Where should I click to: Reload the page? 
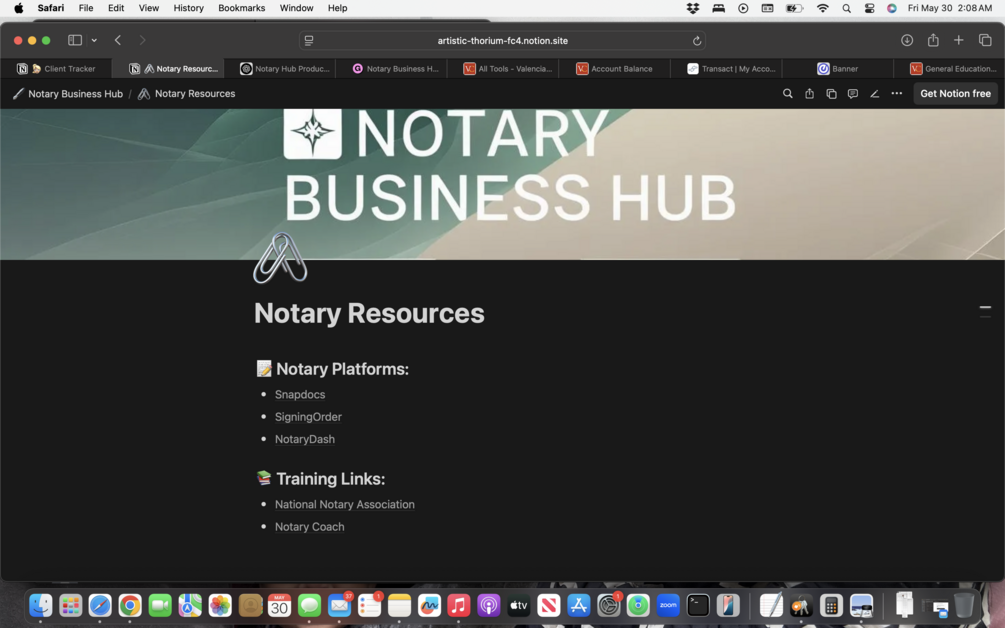[x=697, y=41]
